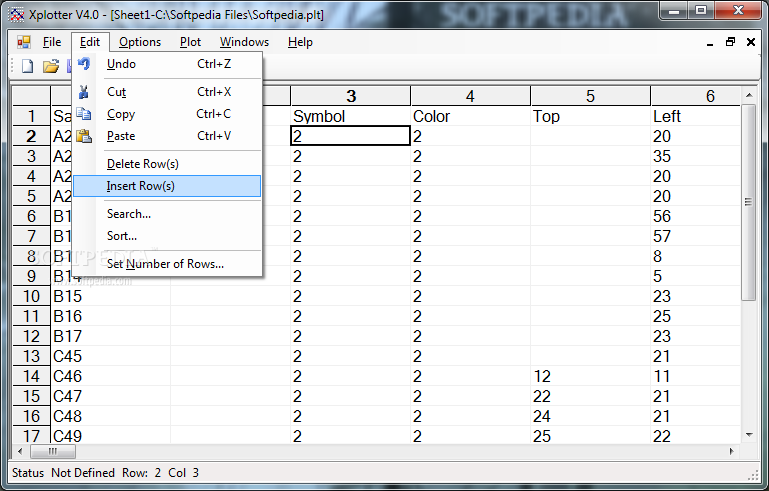
Task: Click the Copy pages icon
Action: pyautogui.click(x=84, y=114)
